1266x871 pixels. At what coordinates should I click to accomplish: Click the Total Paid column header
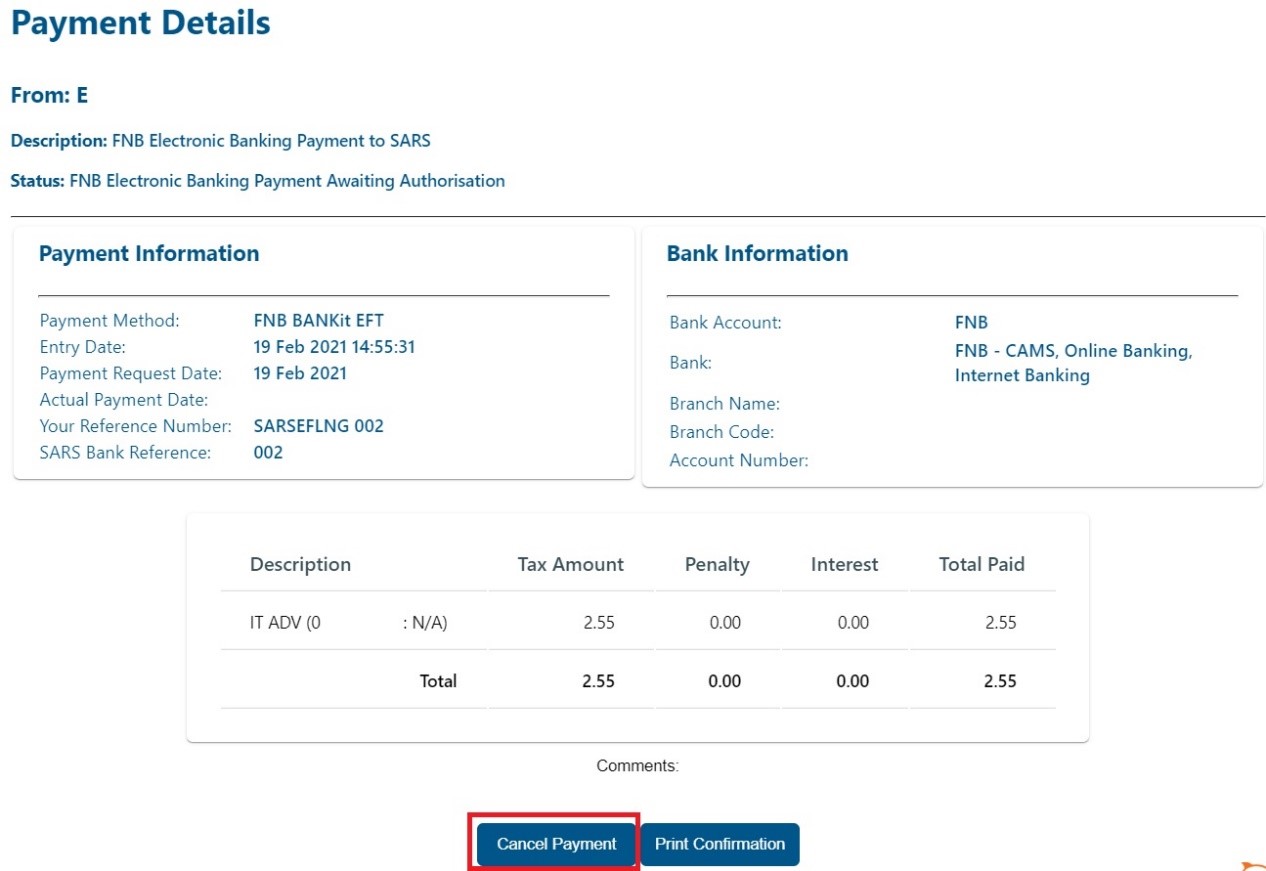[981, 564]
